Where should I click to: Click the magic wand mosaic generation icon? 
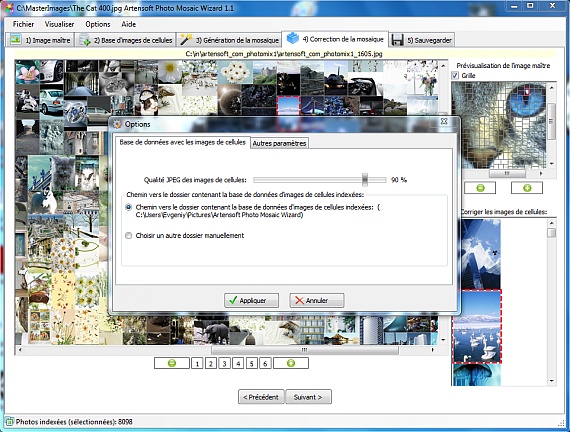pyautogui.click(x=186, y=40)
